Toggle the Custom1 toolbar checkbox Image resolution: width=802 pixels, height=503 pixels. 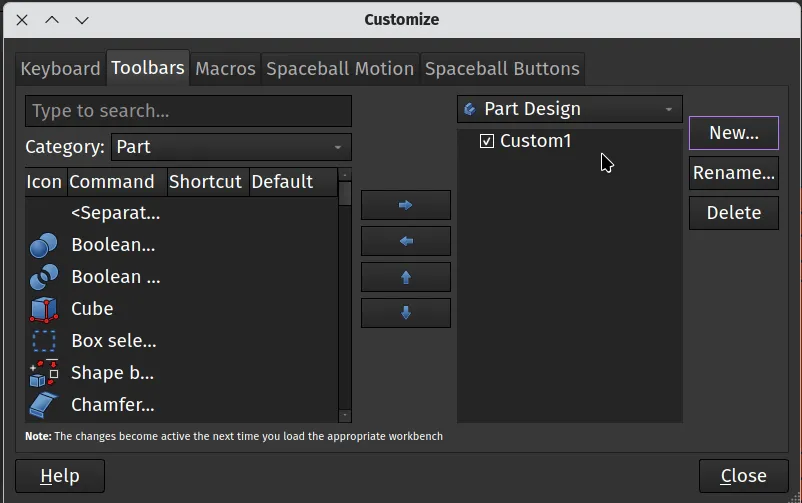486,141
